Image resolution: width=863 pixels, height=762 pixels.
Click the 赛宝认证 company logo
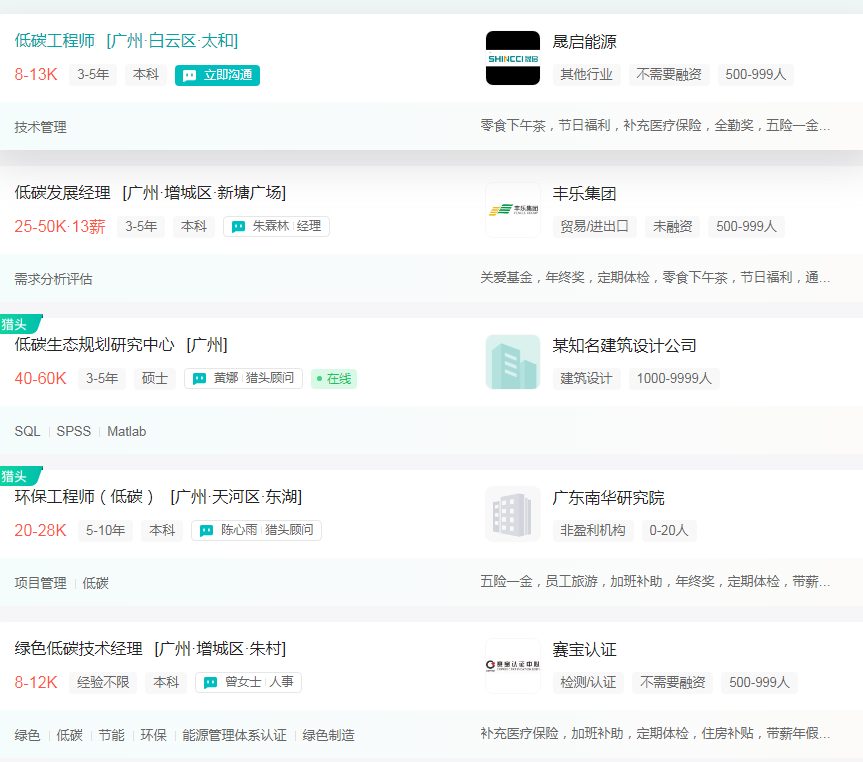click(512, 666)
